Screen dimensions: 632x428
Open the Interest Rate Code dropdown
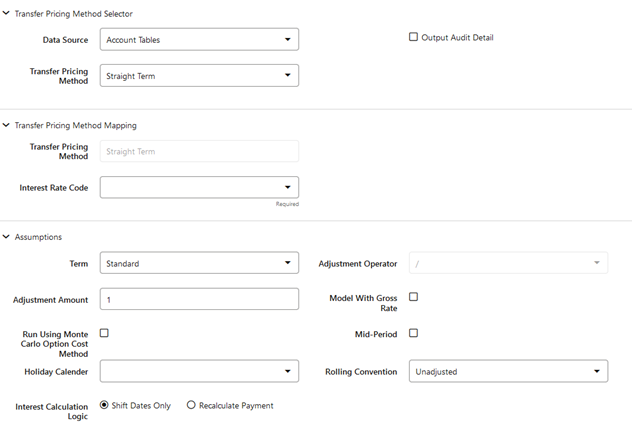pos(199,187)
